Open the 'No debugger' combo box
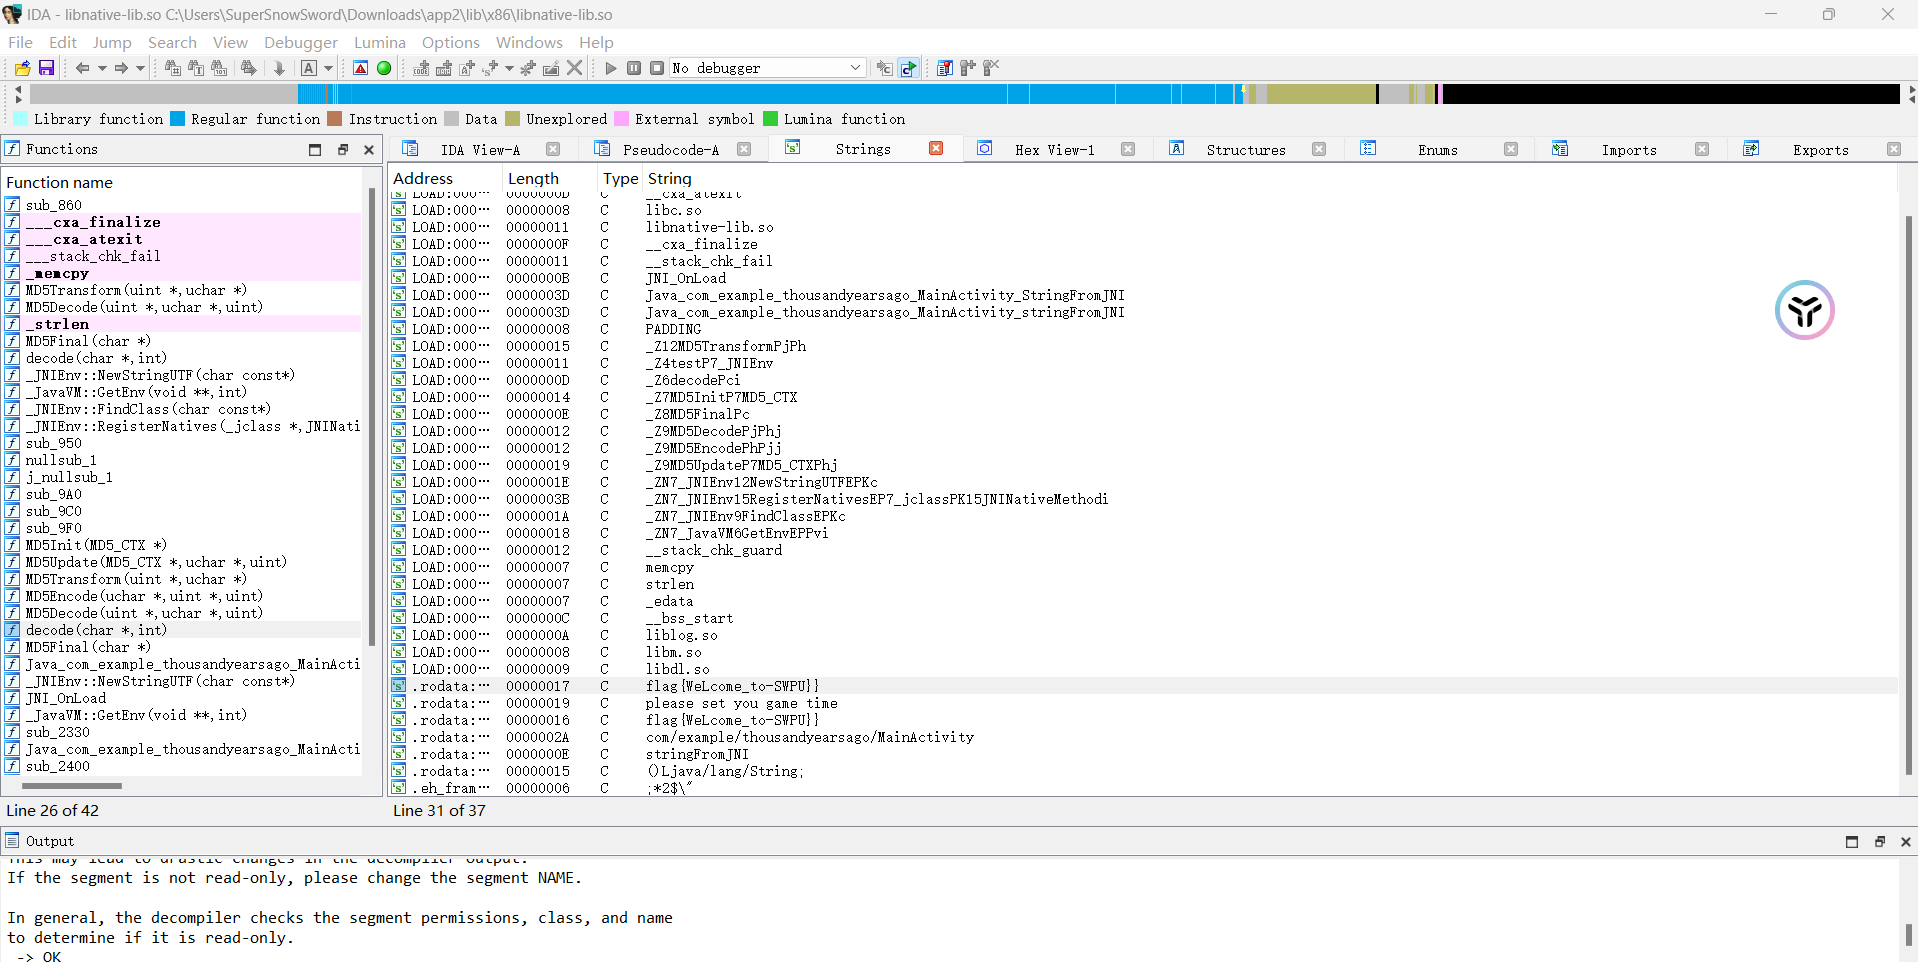 click(767, 68)
